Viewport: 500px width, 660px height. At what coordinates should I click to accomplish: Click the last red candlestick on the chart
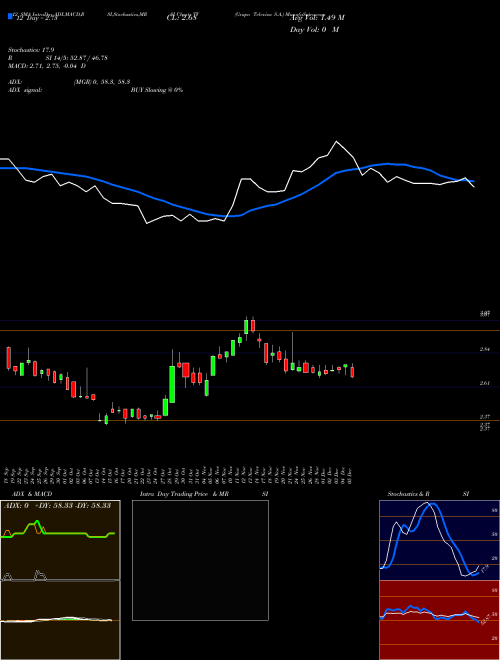tap(352, 372)
